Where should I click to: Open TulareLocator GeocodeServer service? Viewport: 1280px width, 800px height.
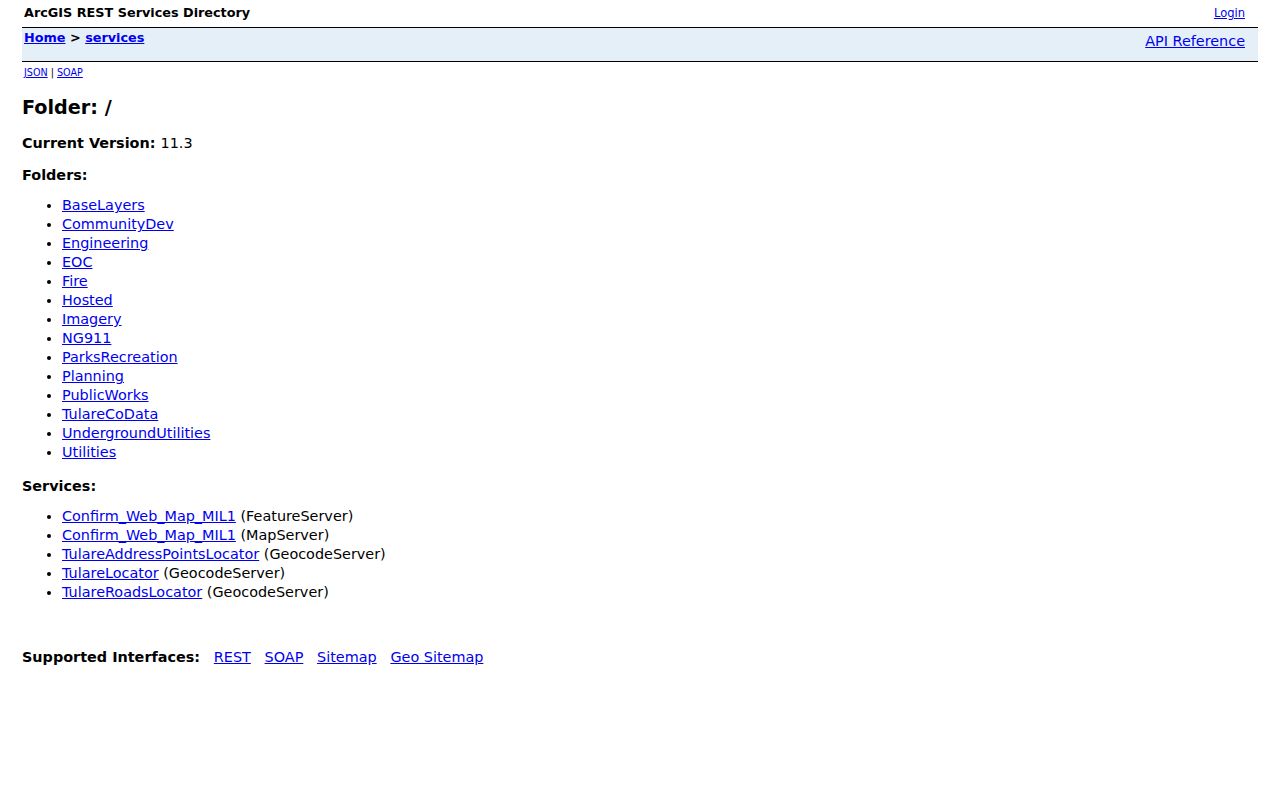pos(110,573)
